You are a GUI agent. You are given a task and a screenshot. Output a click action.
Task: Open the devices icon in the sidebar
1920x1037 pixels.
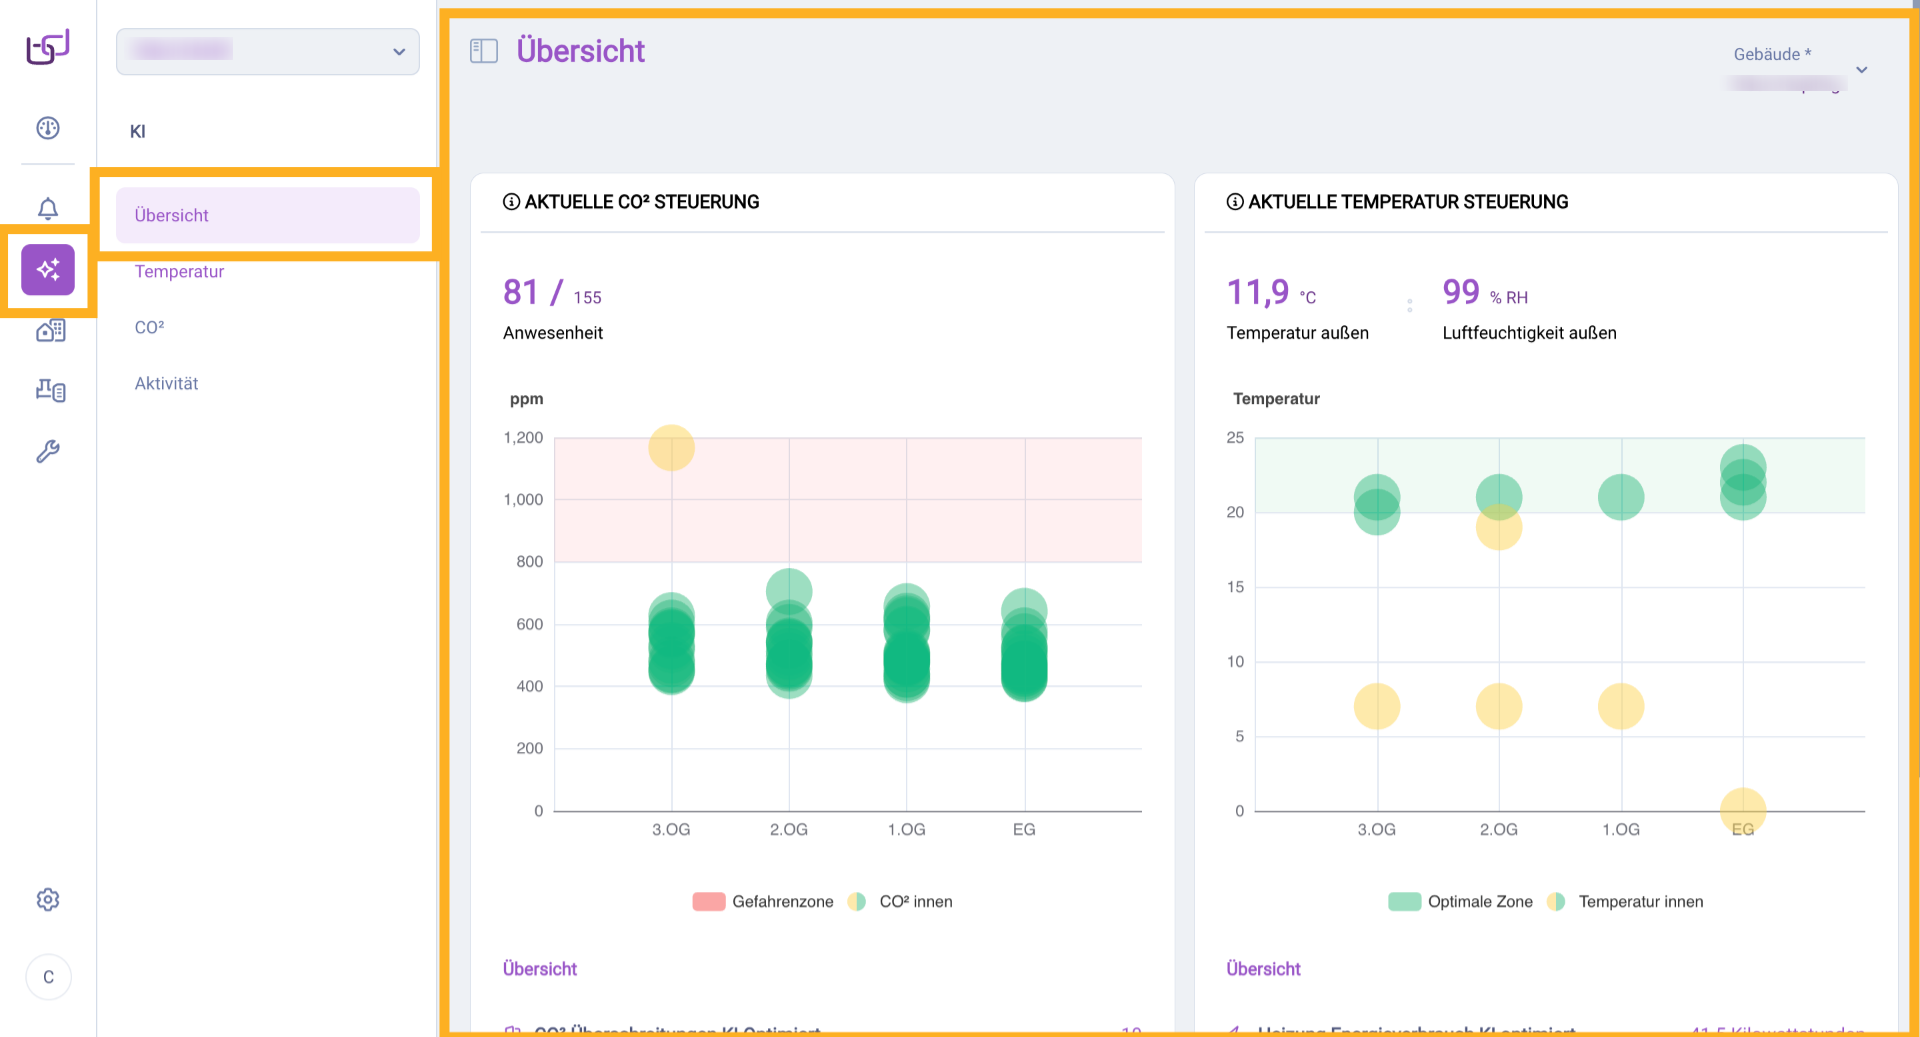point(50,390)
